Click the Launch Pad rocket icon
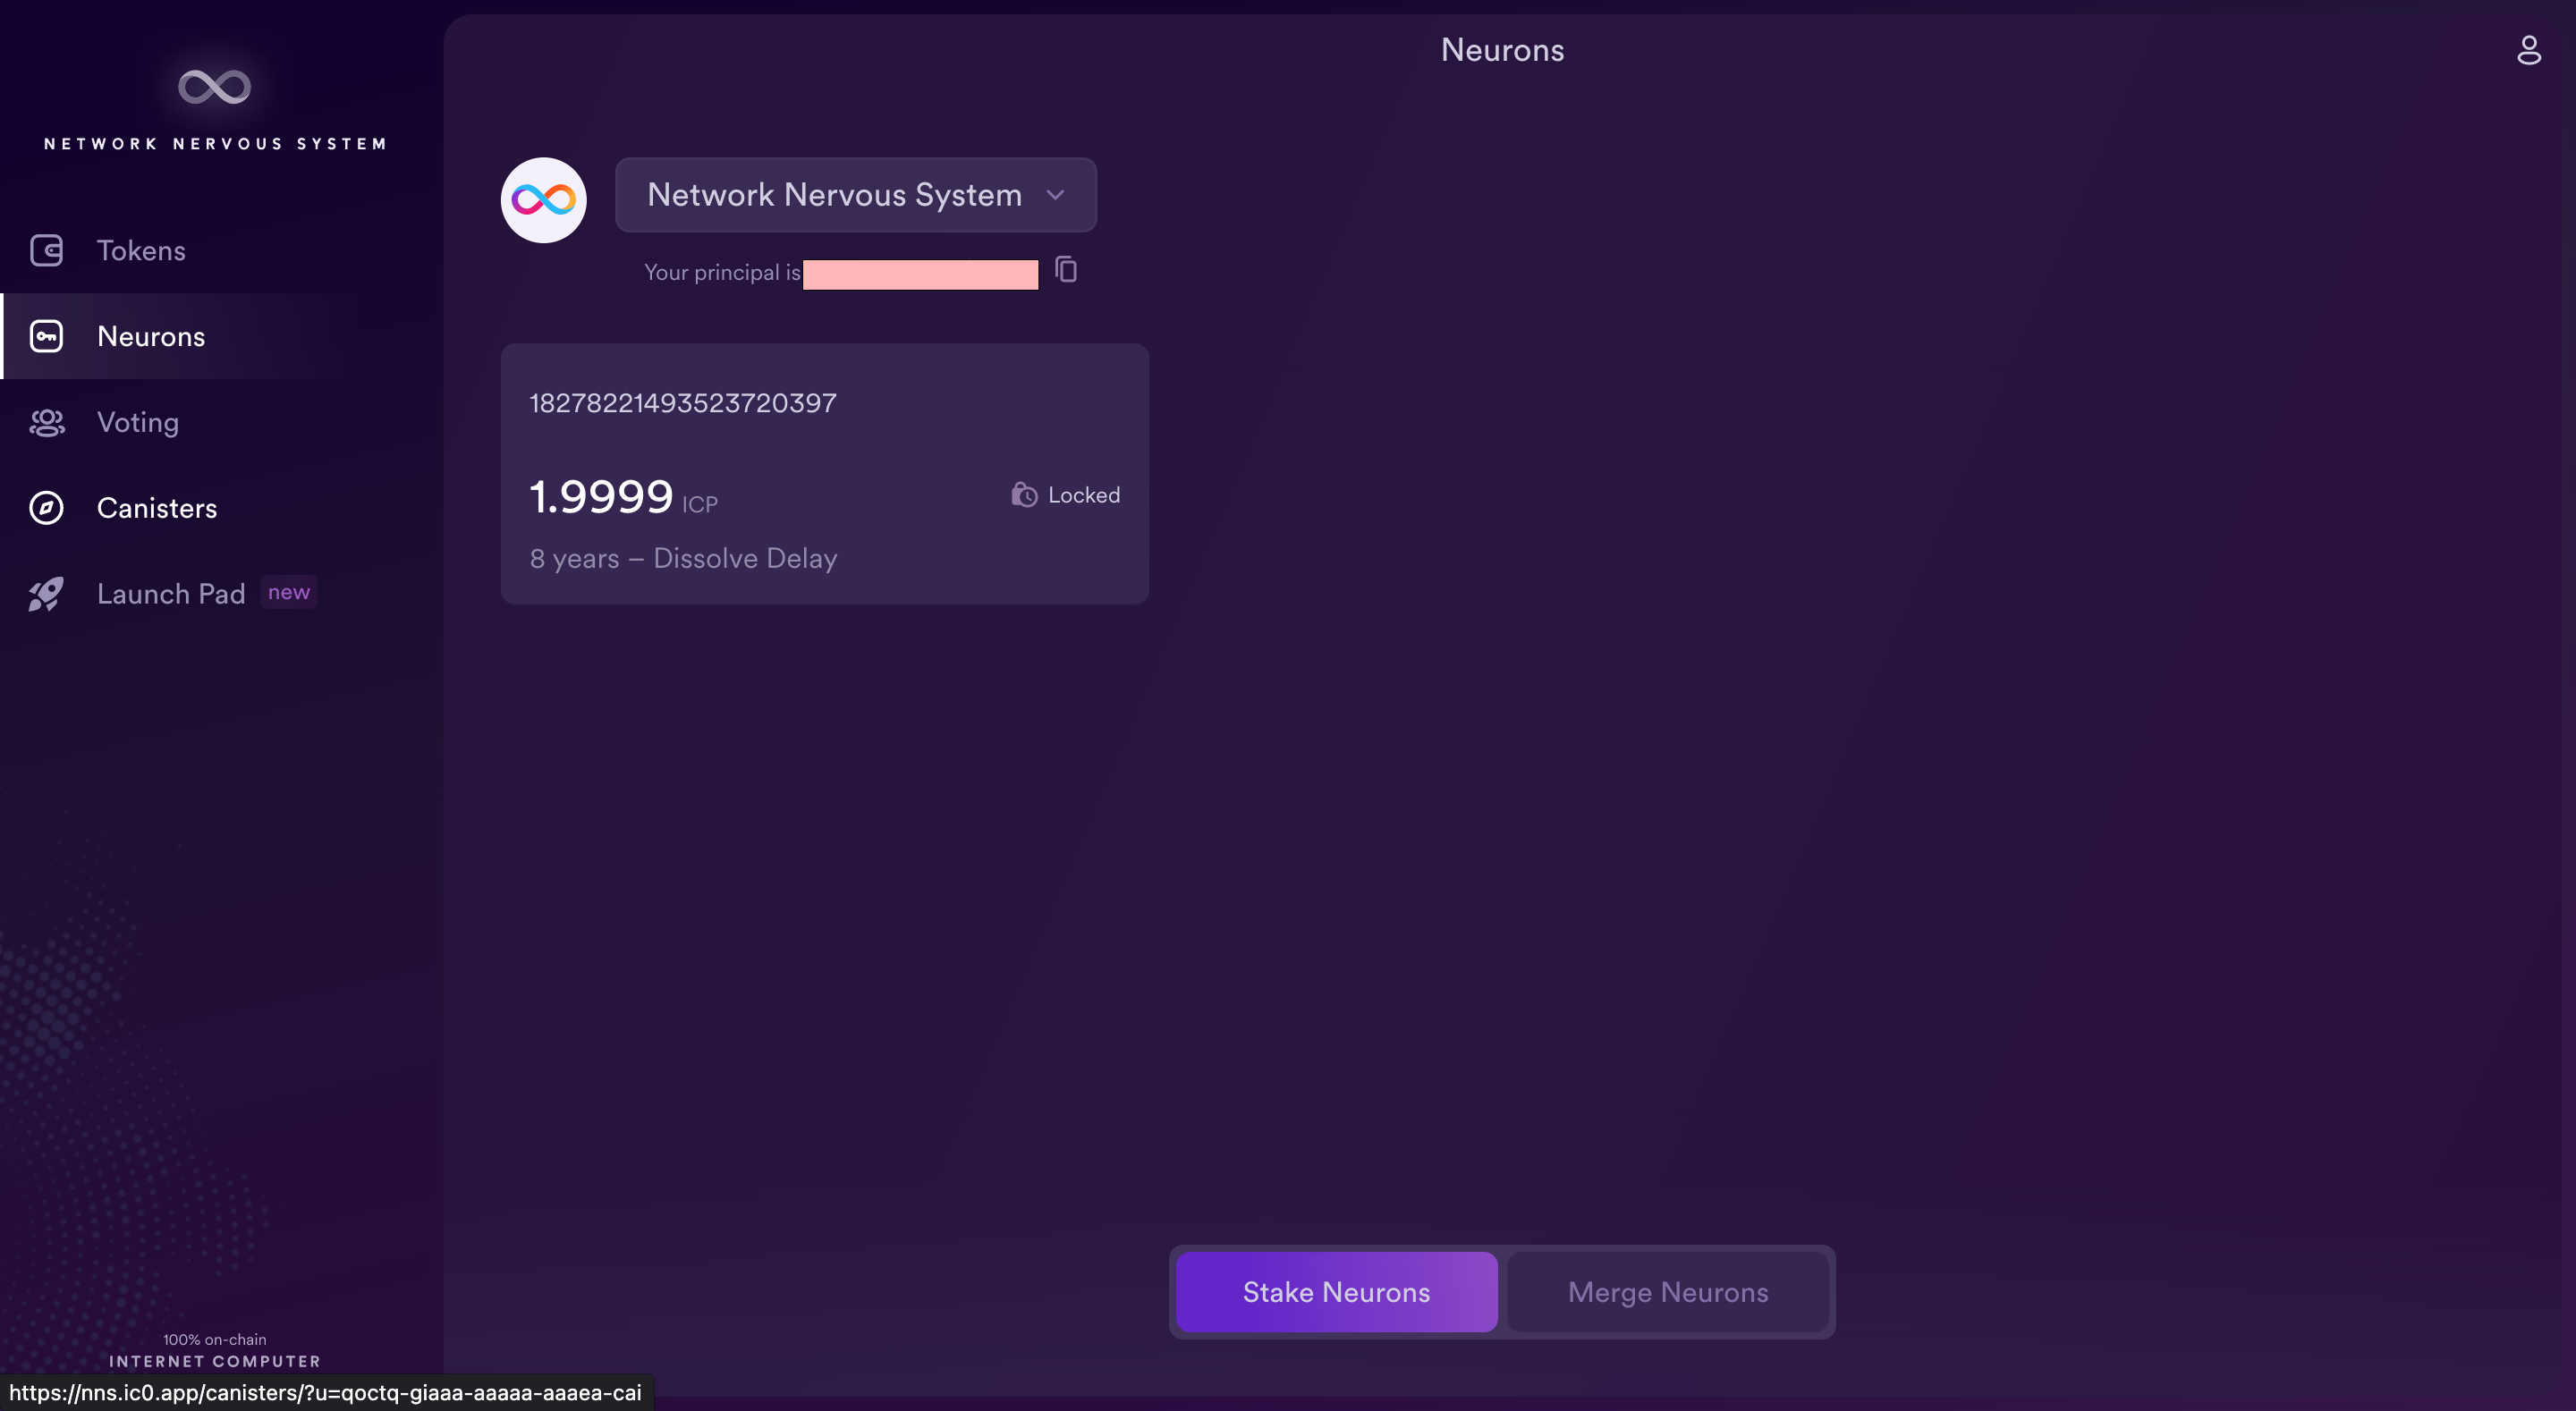The width and height of the screenshot is (2576, 1411). coord(46,594)
